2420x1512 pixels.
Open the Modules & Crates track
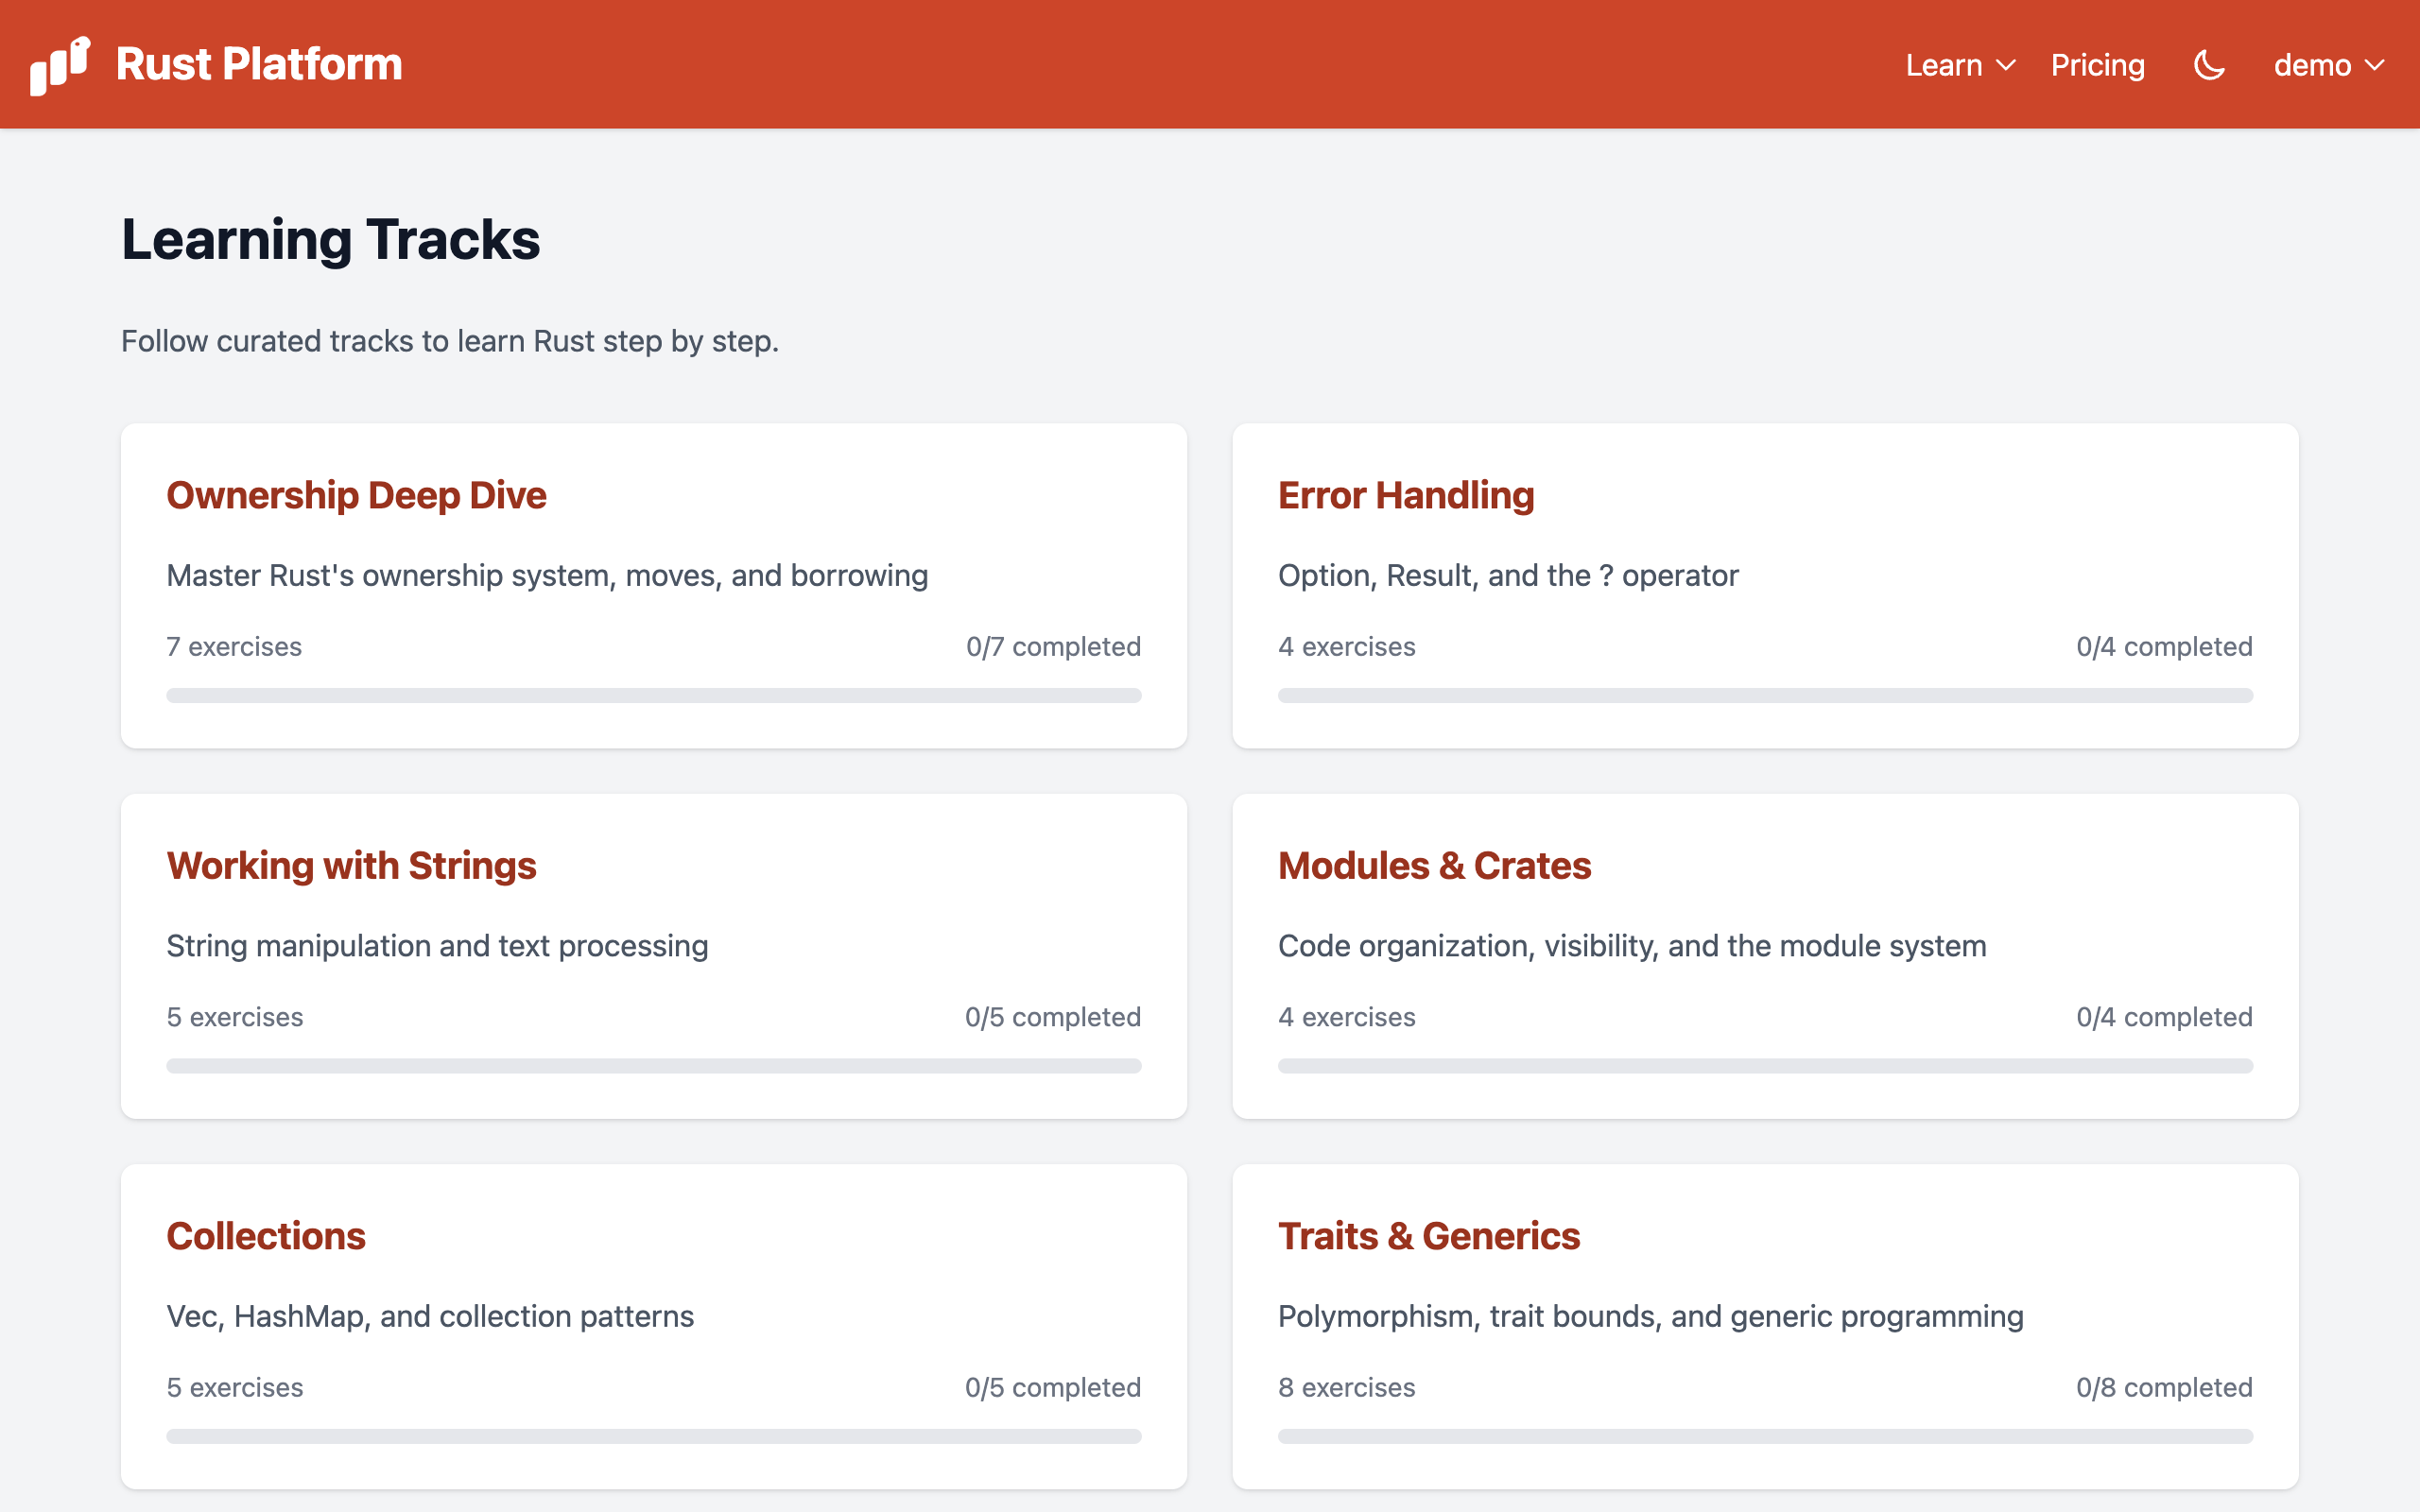pyautogui.click(x=1434, y=865)
